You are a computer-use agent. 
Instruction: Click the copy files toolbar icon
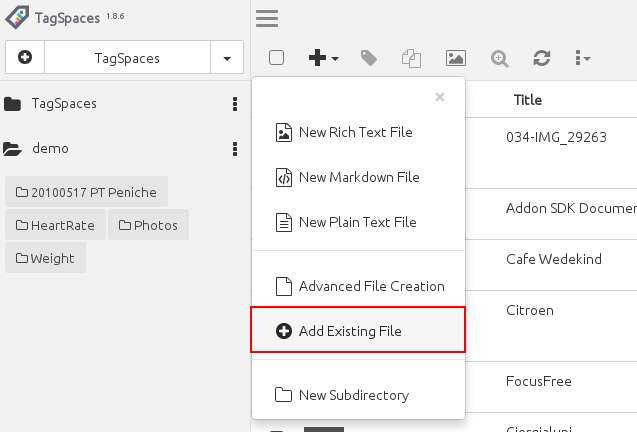coord(411,58)
